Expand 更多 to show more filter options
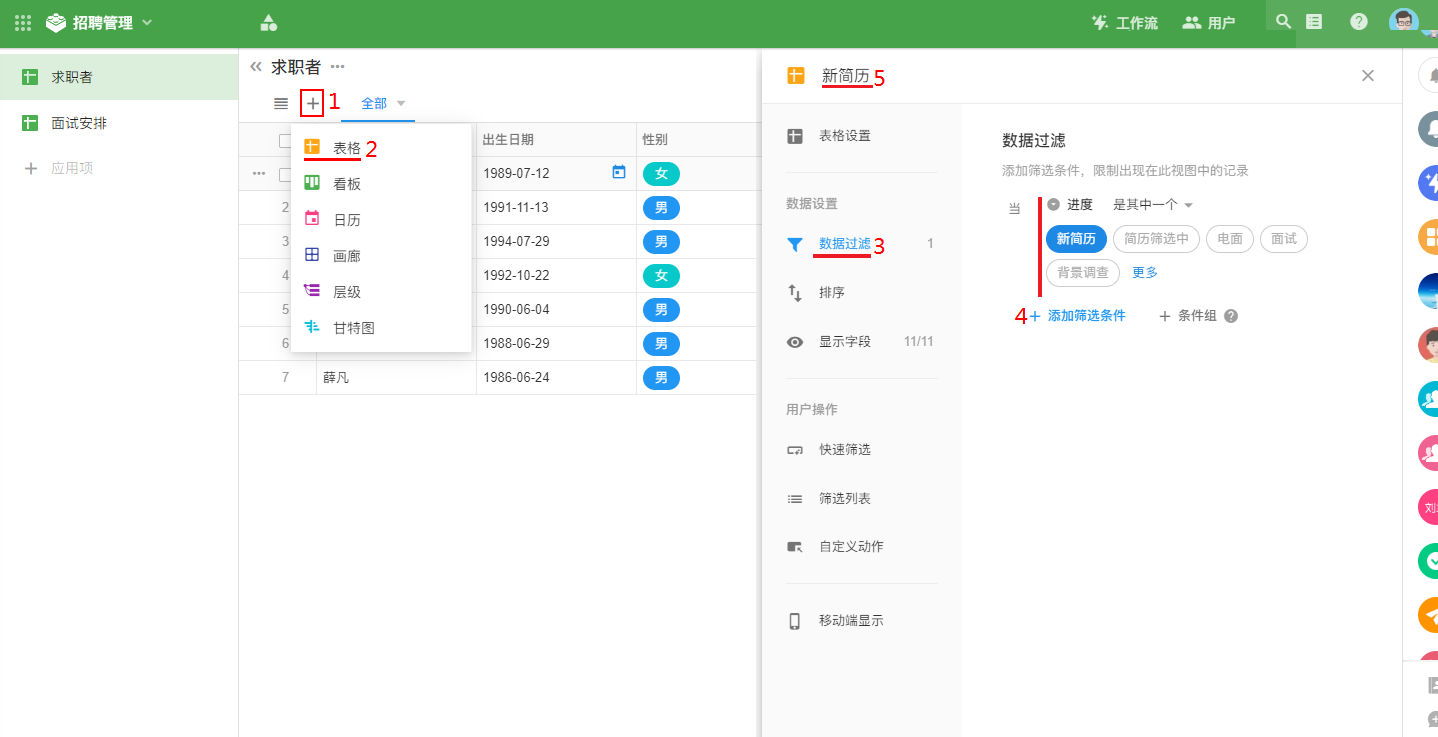 point(1145,272)
